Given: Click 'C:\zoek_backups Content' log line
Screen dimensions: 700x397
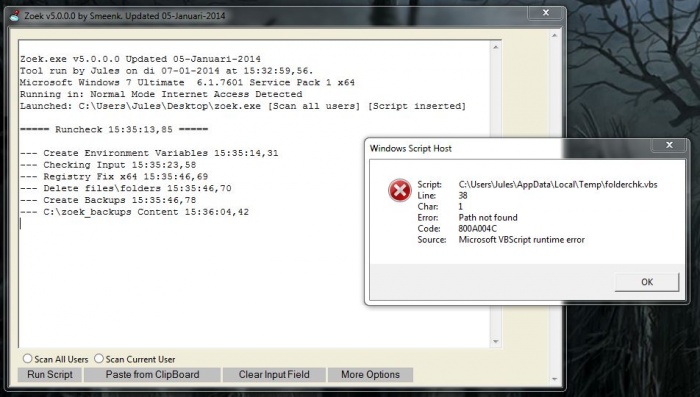Looking at the screenshot, I should coord(134,212).
